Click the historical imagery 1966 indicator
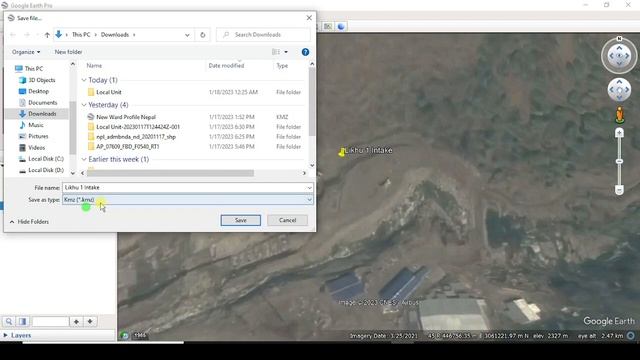Image resolution: width=640 pixels, height=360 pixels. tap(140, 335)
